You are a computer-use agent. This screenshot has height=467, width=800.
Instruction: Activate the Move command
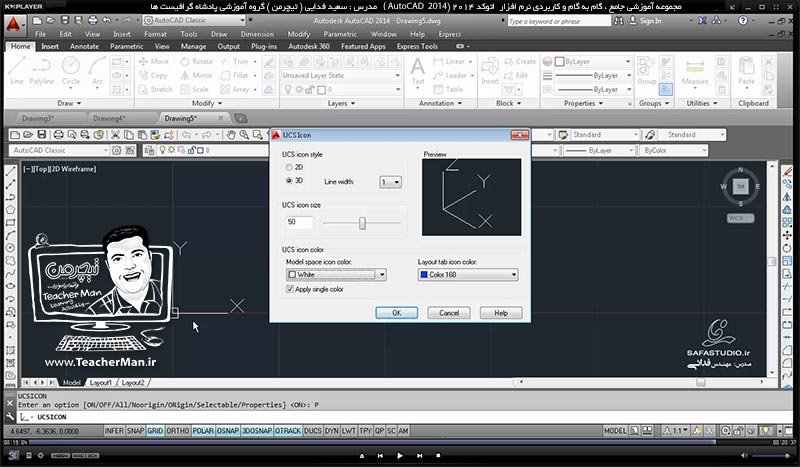[154, 61]
